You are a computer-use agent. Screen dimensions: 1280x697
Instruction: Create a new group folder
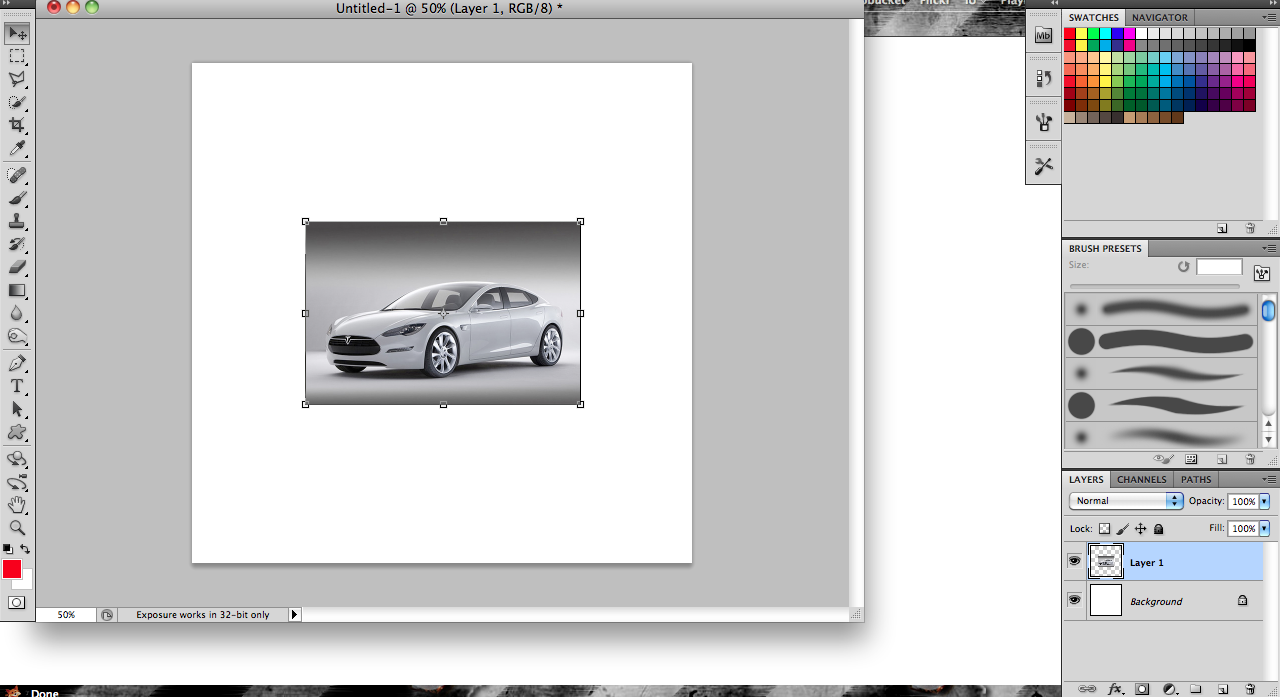coord(1194,689)
